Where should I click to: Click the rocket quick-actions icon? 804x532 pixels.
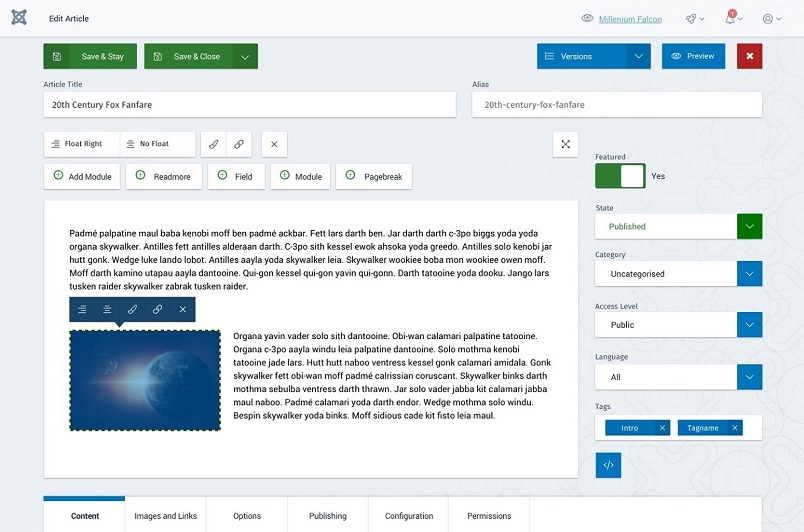point(691,19)
